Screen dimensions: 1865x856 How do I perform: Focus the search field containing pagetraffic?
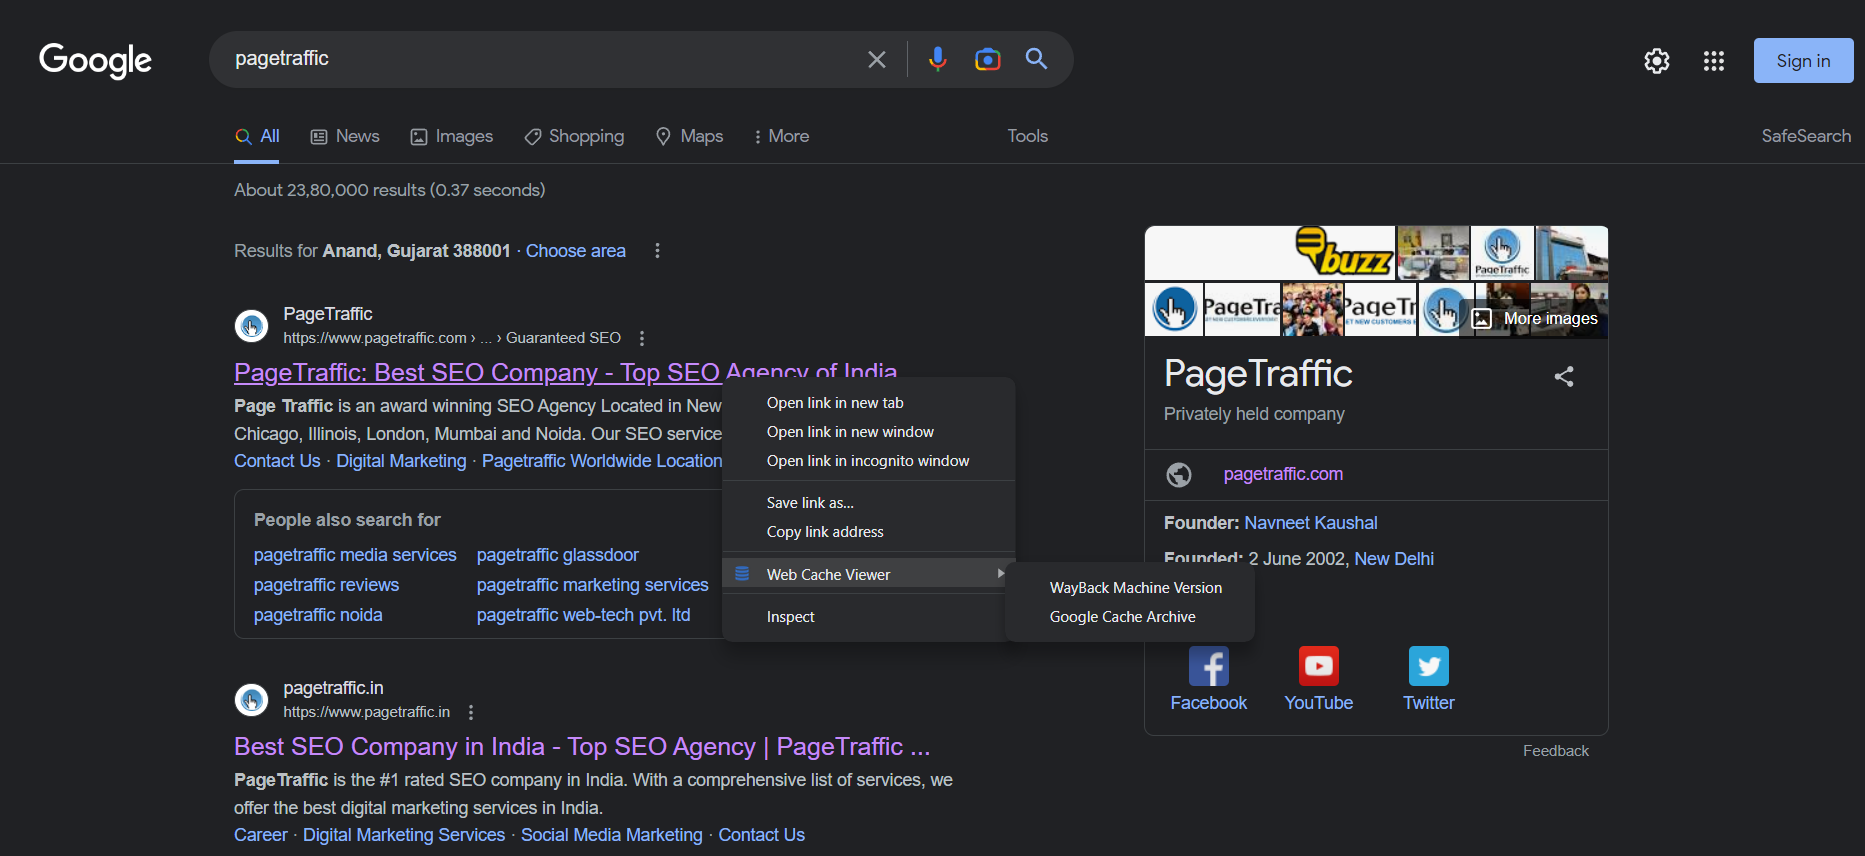click(540, 59)
